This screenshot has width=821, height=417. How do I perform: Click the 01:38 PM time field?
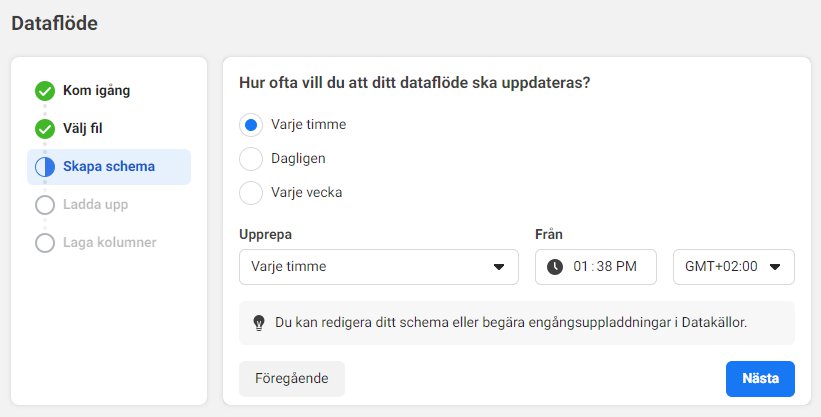coord(596,267)
